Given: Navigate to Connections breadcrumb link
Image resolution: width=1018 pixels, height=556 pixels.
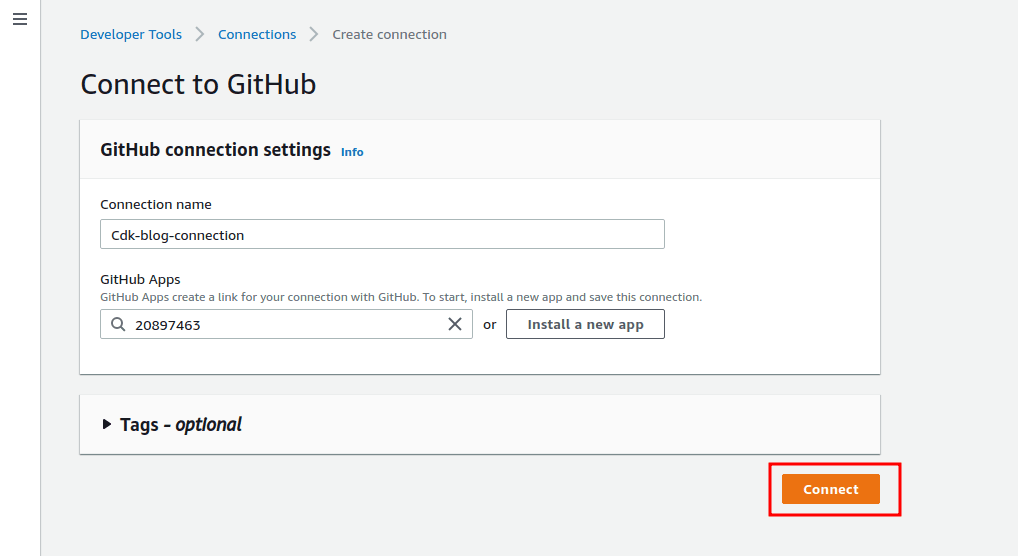Looking at the screenshot, I should pos(257,34).
